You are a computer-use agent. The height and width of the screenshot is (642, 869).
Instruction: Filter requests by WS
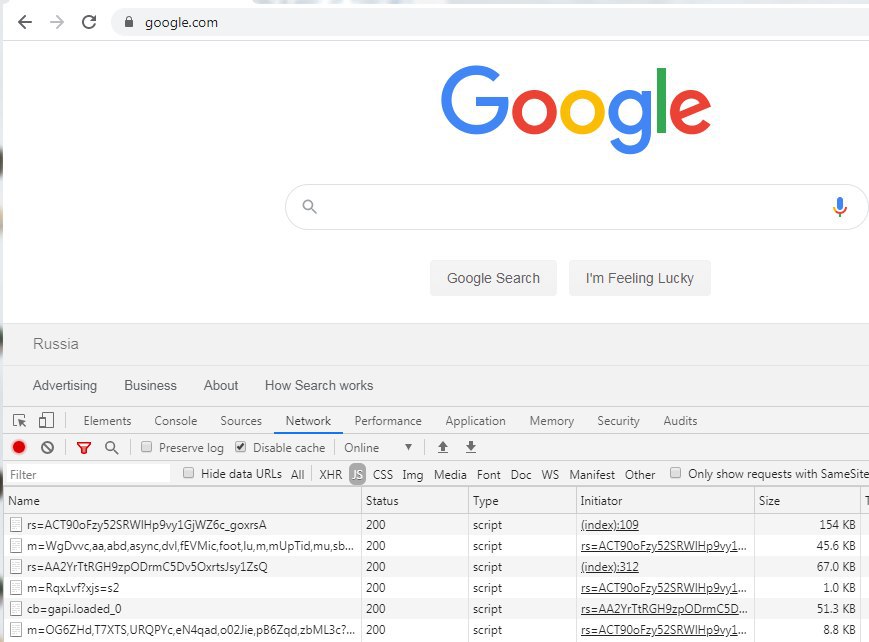550,475
